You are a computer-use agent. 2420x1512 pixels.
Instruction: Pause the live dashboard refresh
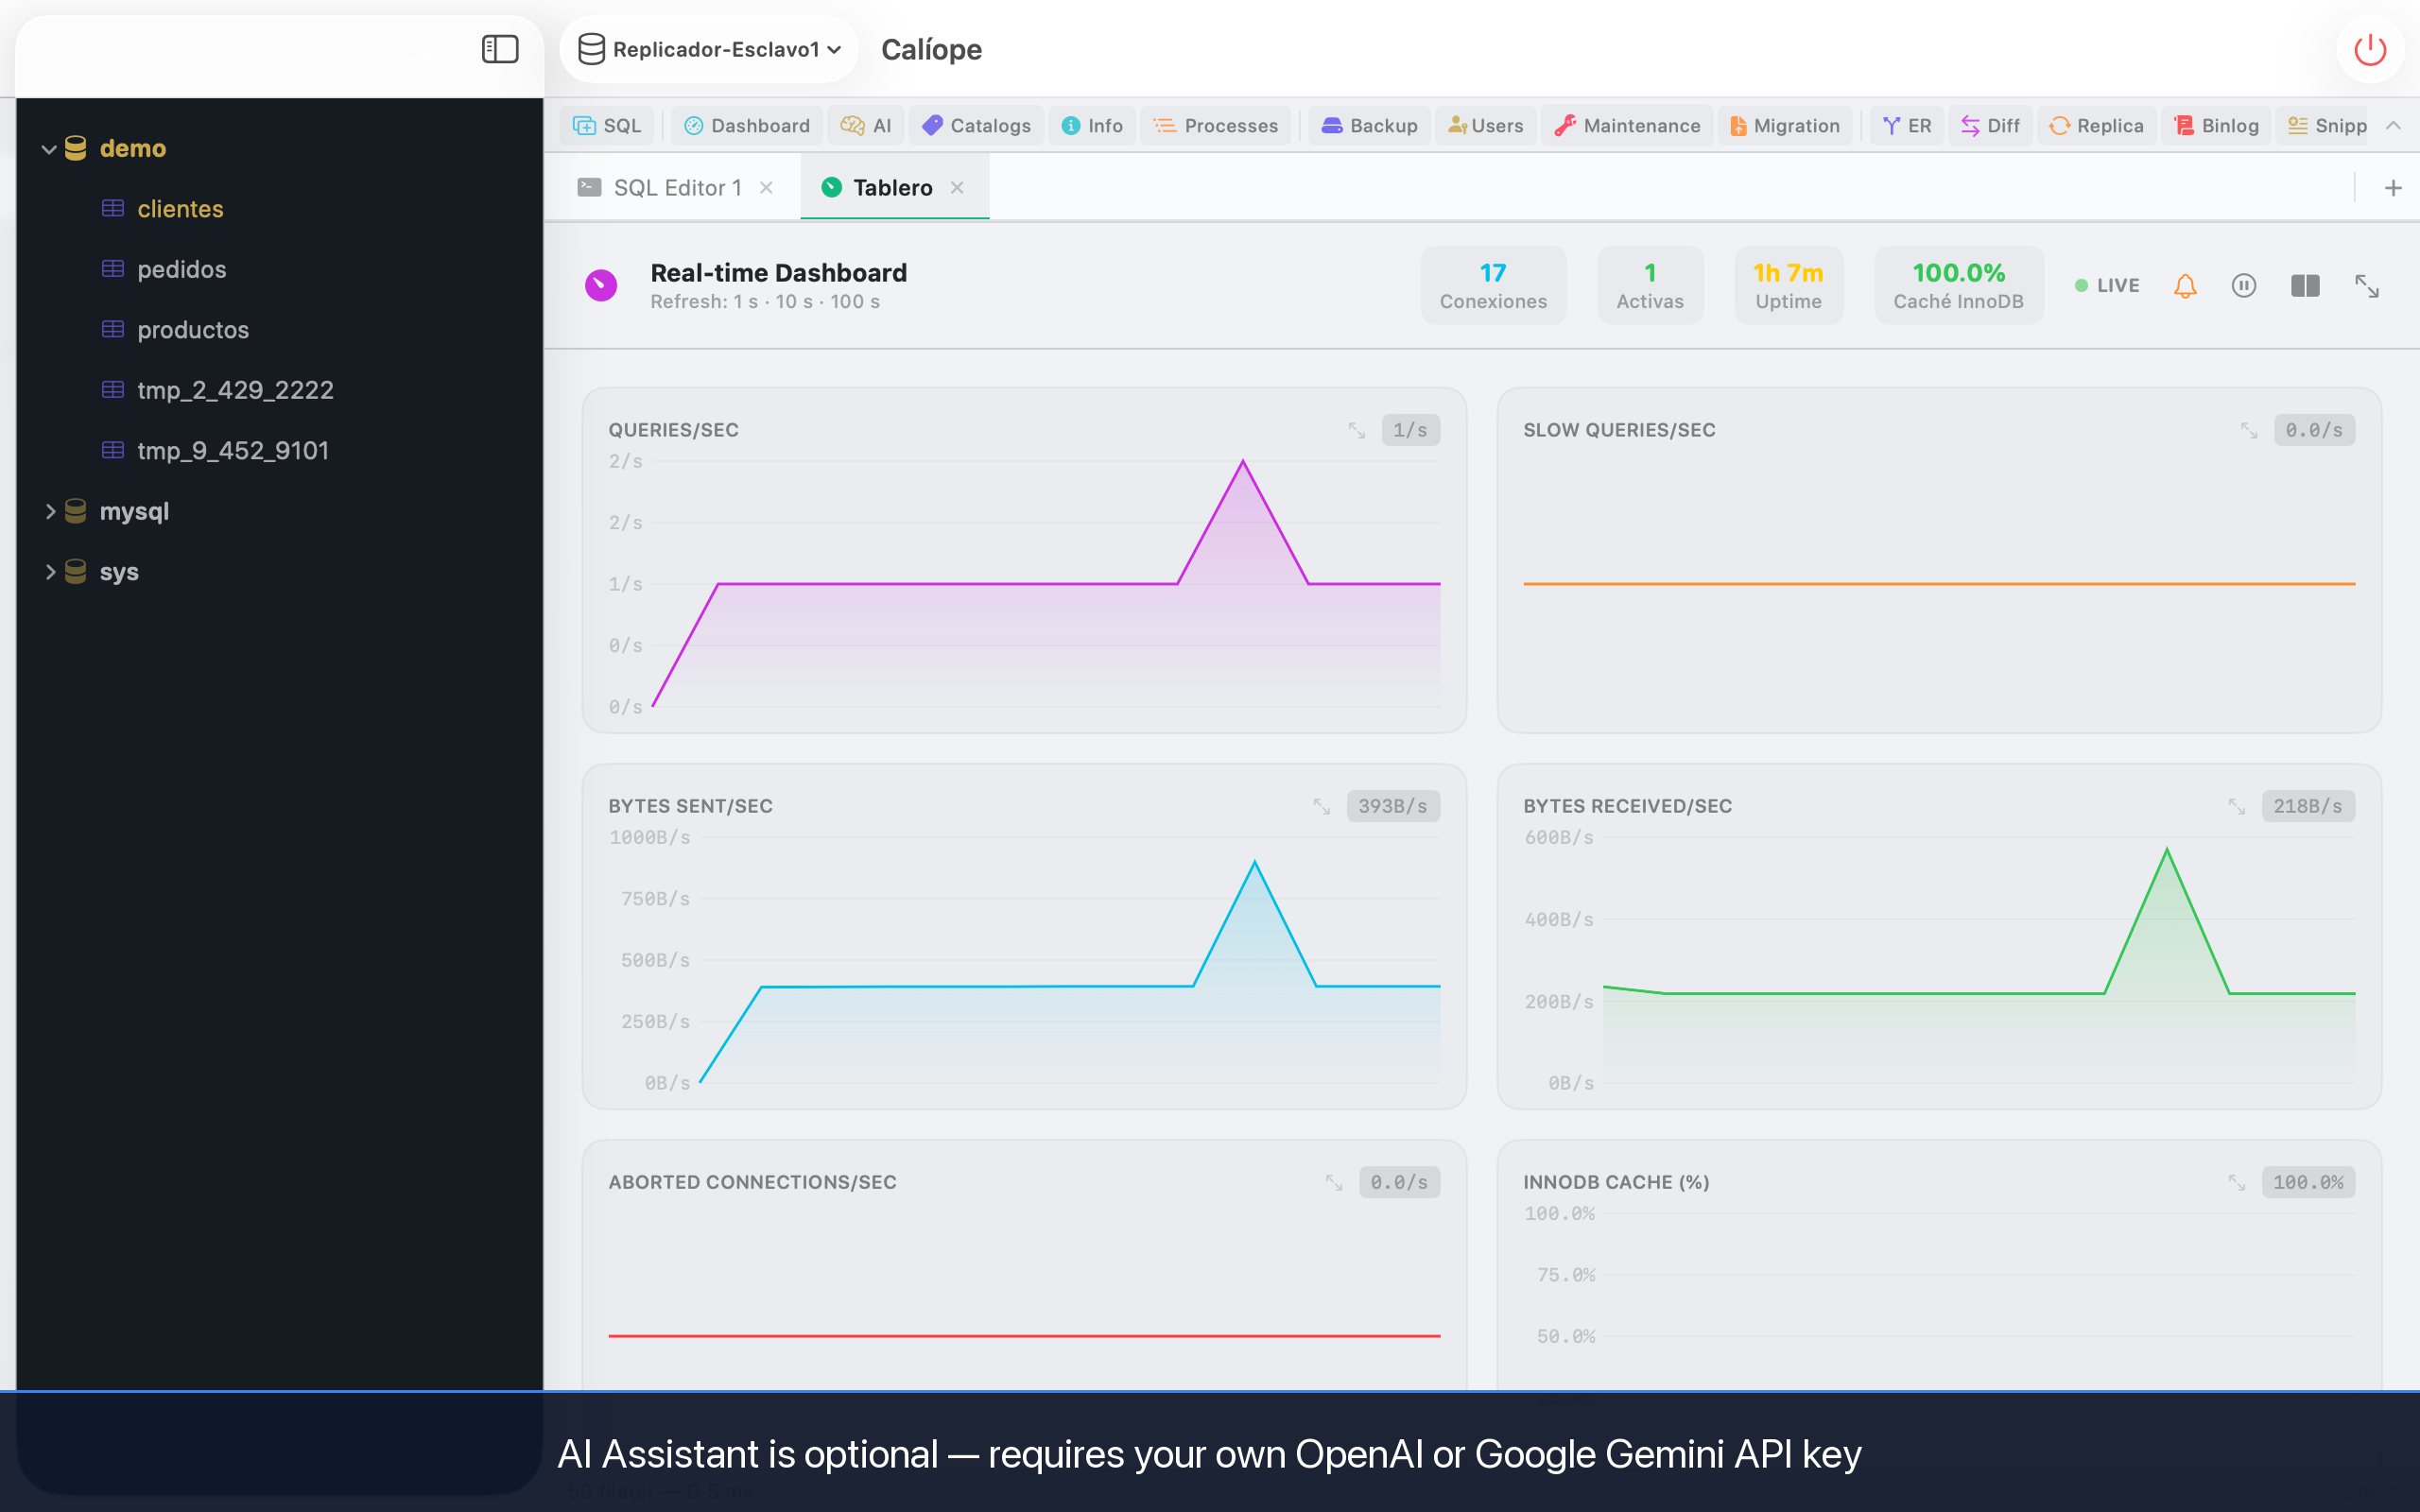click(x=2244, y=286)
